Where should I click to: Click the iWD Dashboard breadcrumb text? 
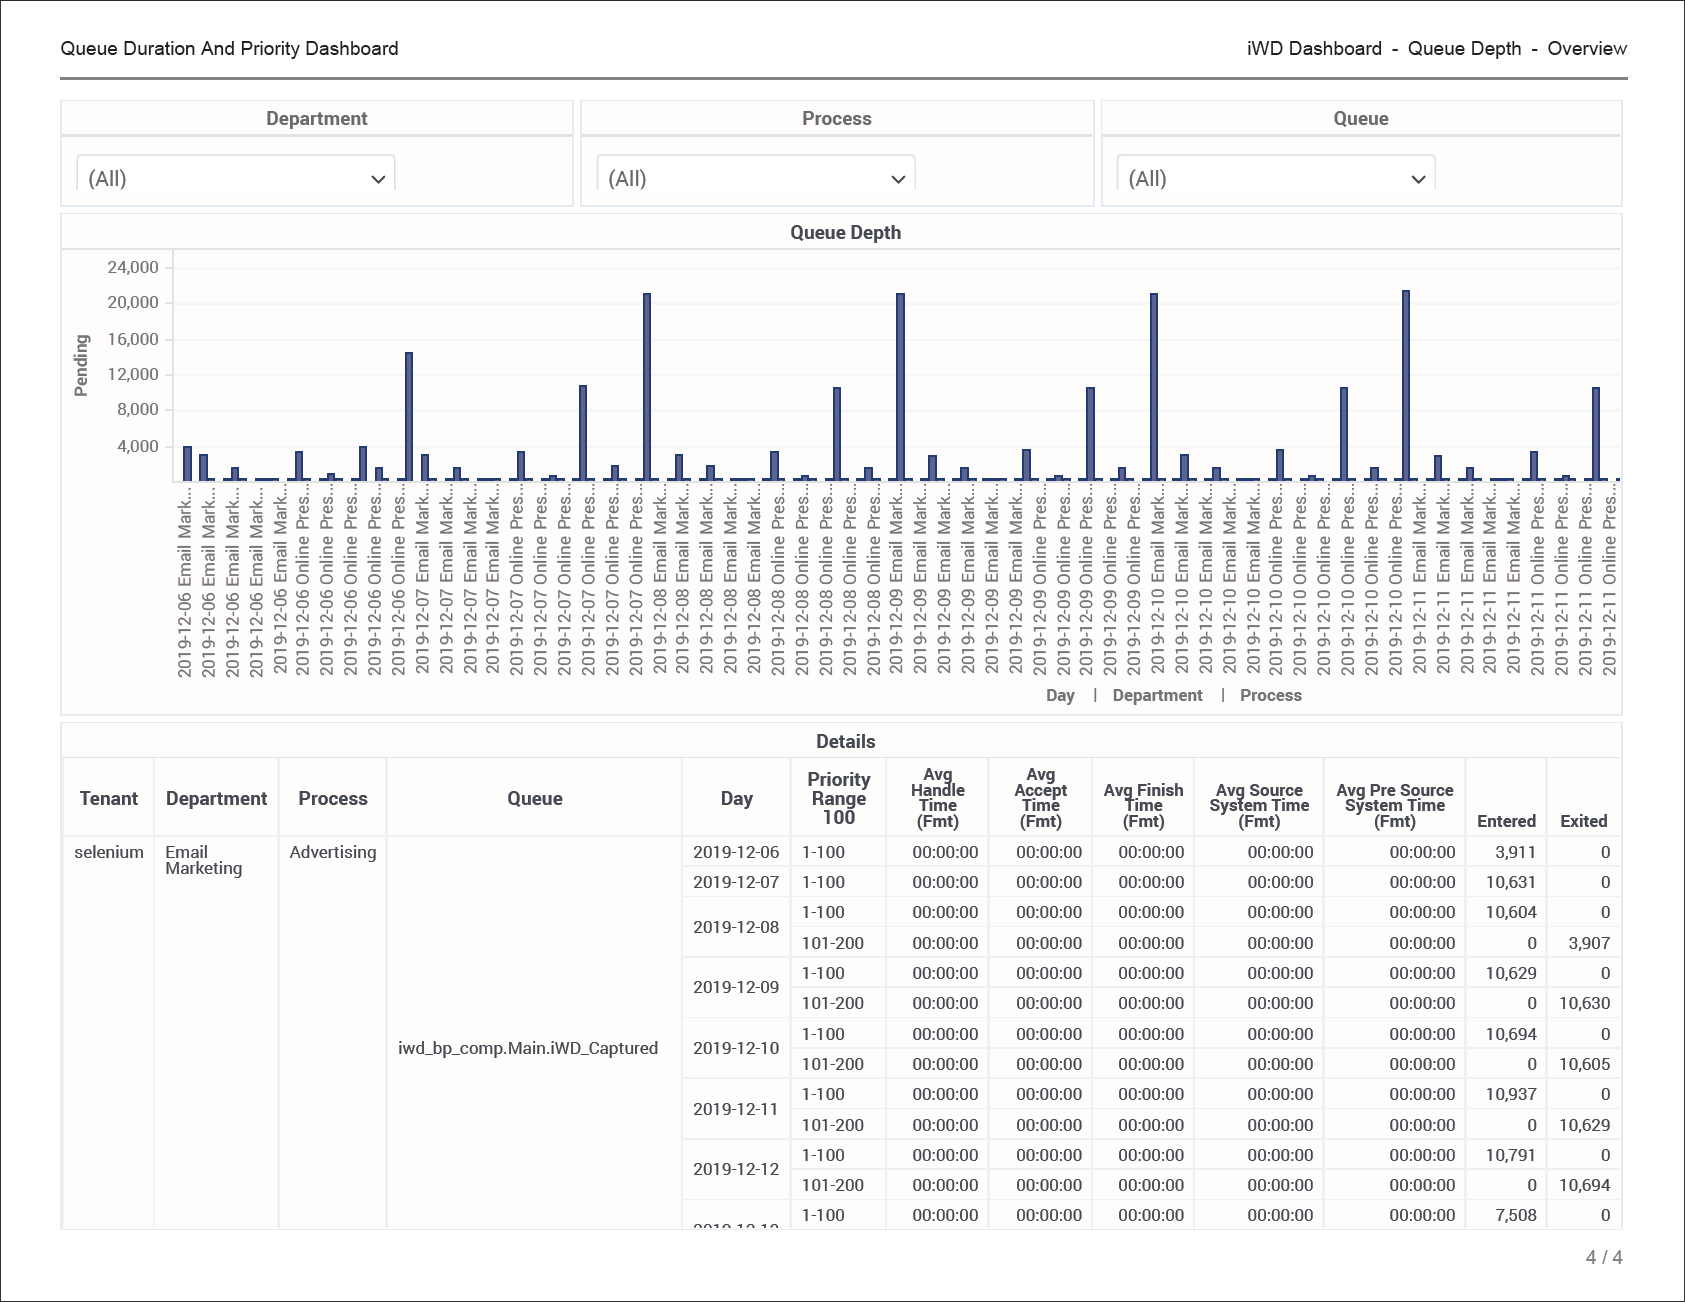click(x=1314, y=48)
